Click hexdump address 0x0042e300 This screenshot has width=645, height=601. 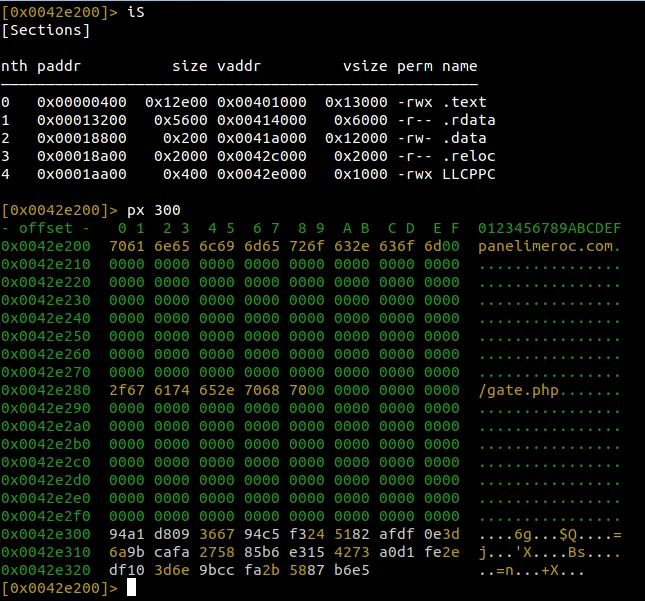pos(46,534)
